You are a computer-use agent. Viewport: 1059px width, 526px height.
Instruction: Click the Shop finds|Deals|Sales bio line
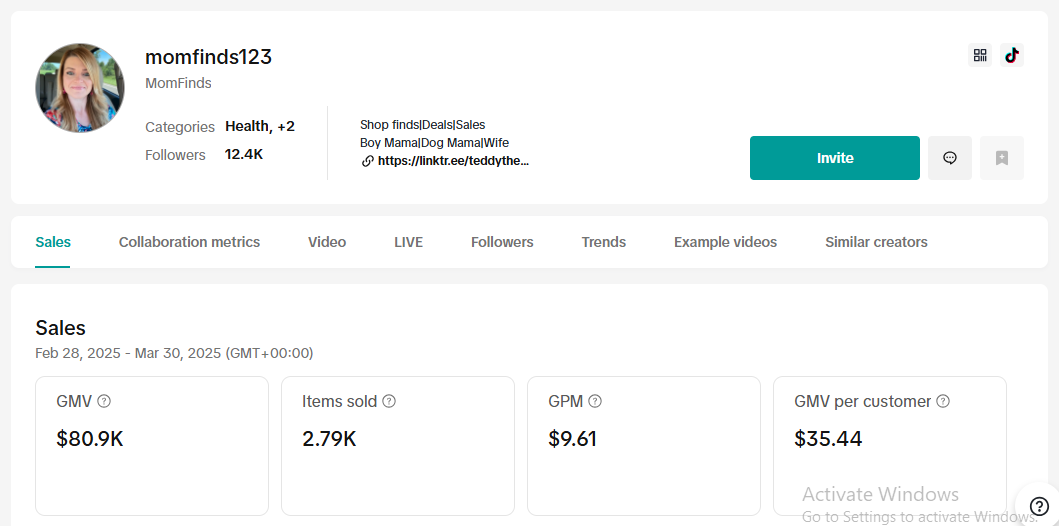(423, 125)
